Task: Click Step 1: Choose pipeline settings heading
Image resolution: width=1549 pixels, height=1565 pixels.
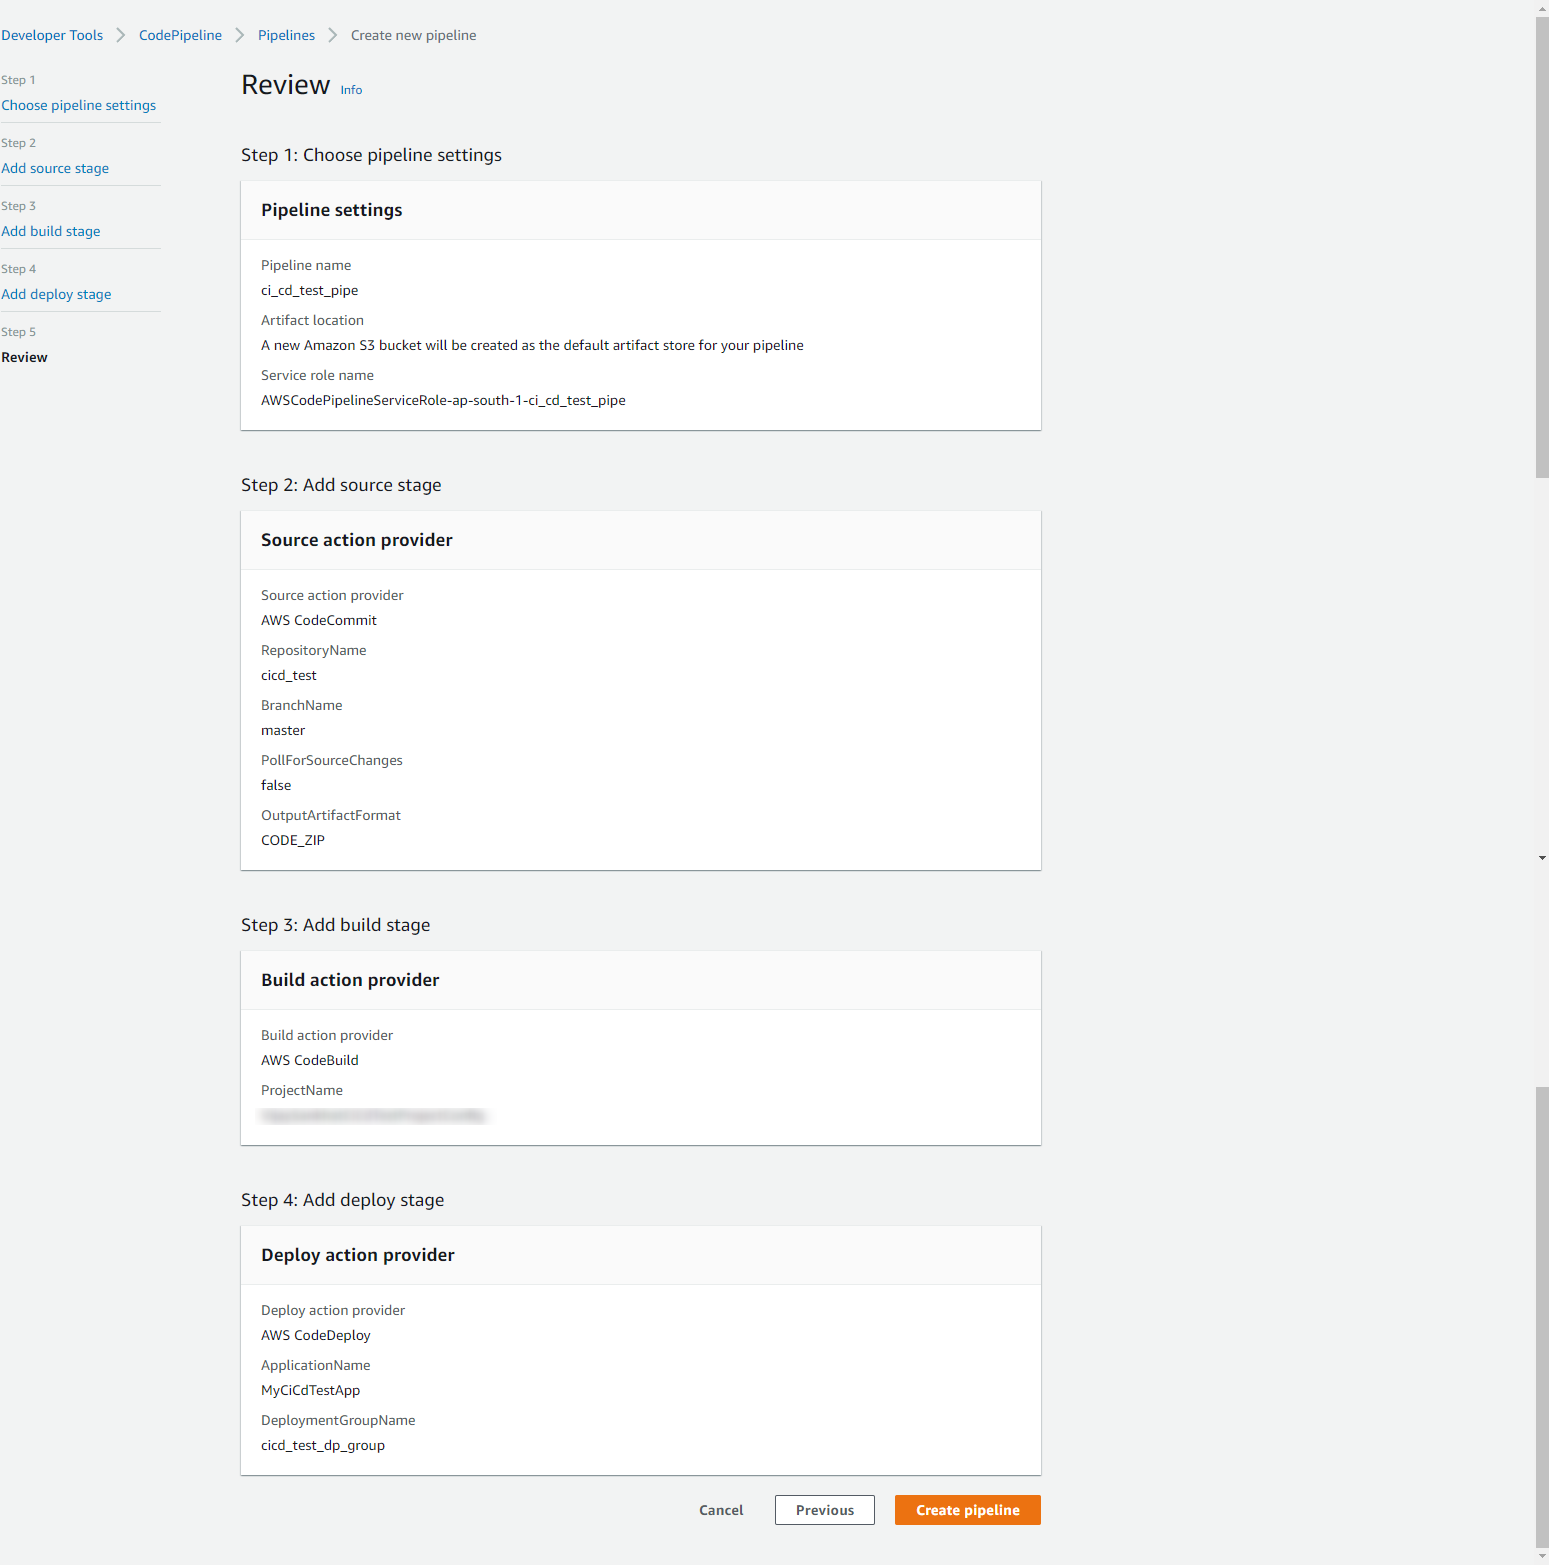Action: [x=371, y=155]
